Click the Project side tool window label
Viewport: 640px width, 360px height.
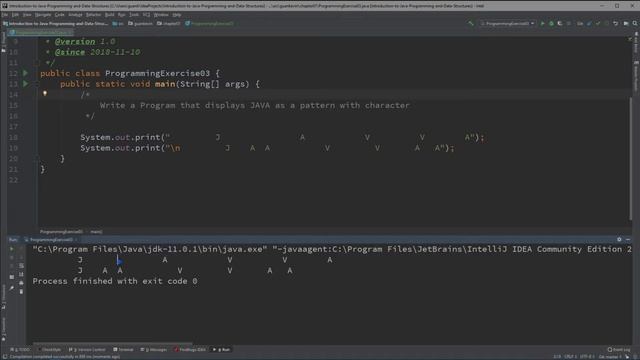tap(3, 42)
